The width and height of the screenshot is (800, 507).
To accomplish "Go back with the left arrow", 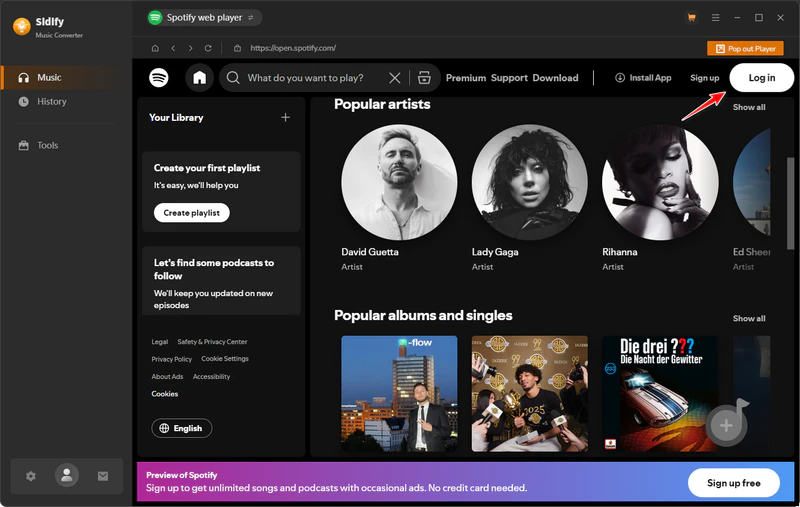I will click(173, 48).
